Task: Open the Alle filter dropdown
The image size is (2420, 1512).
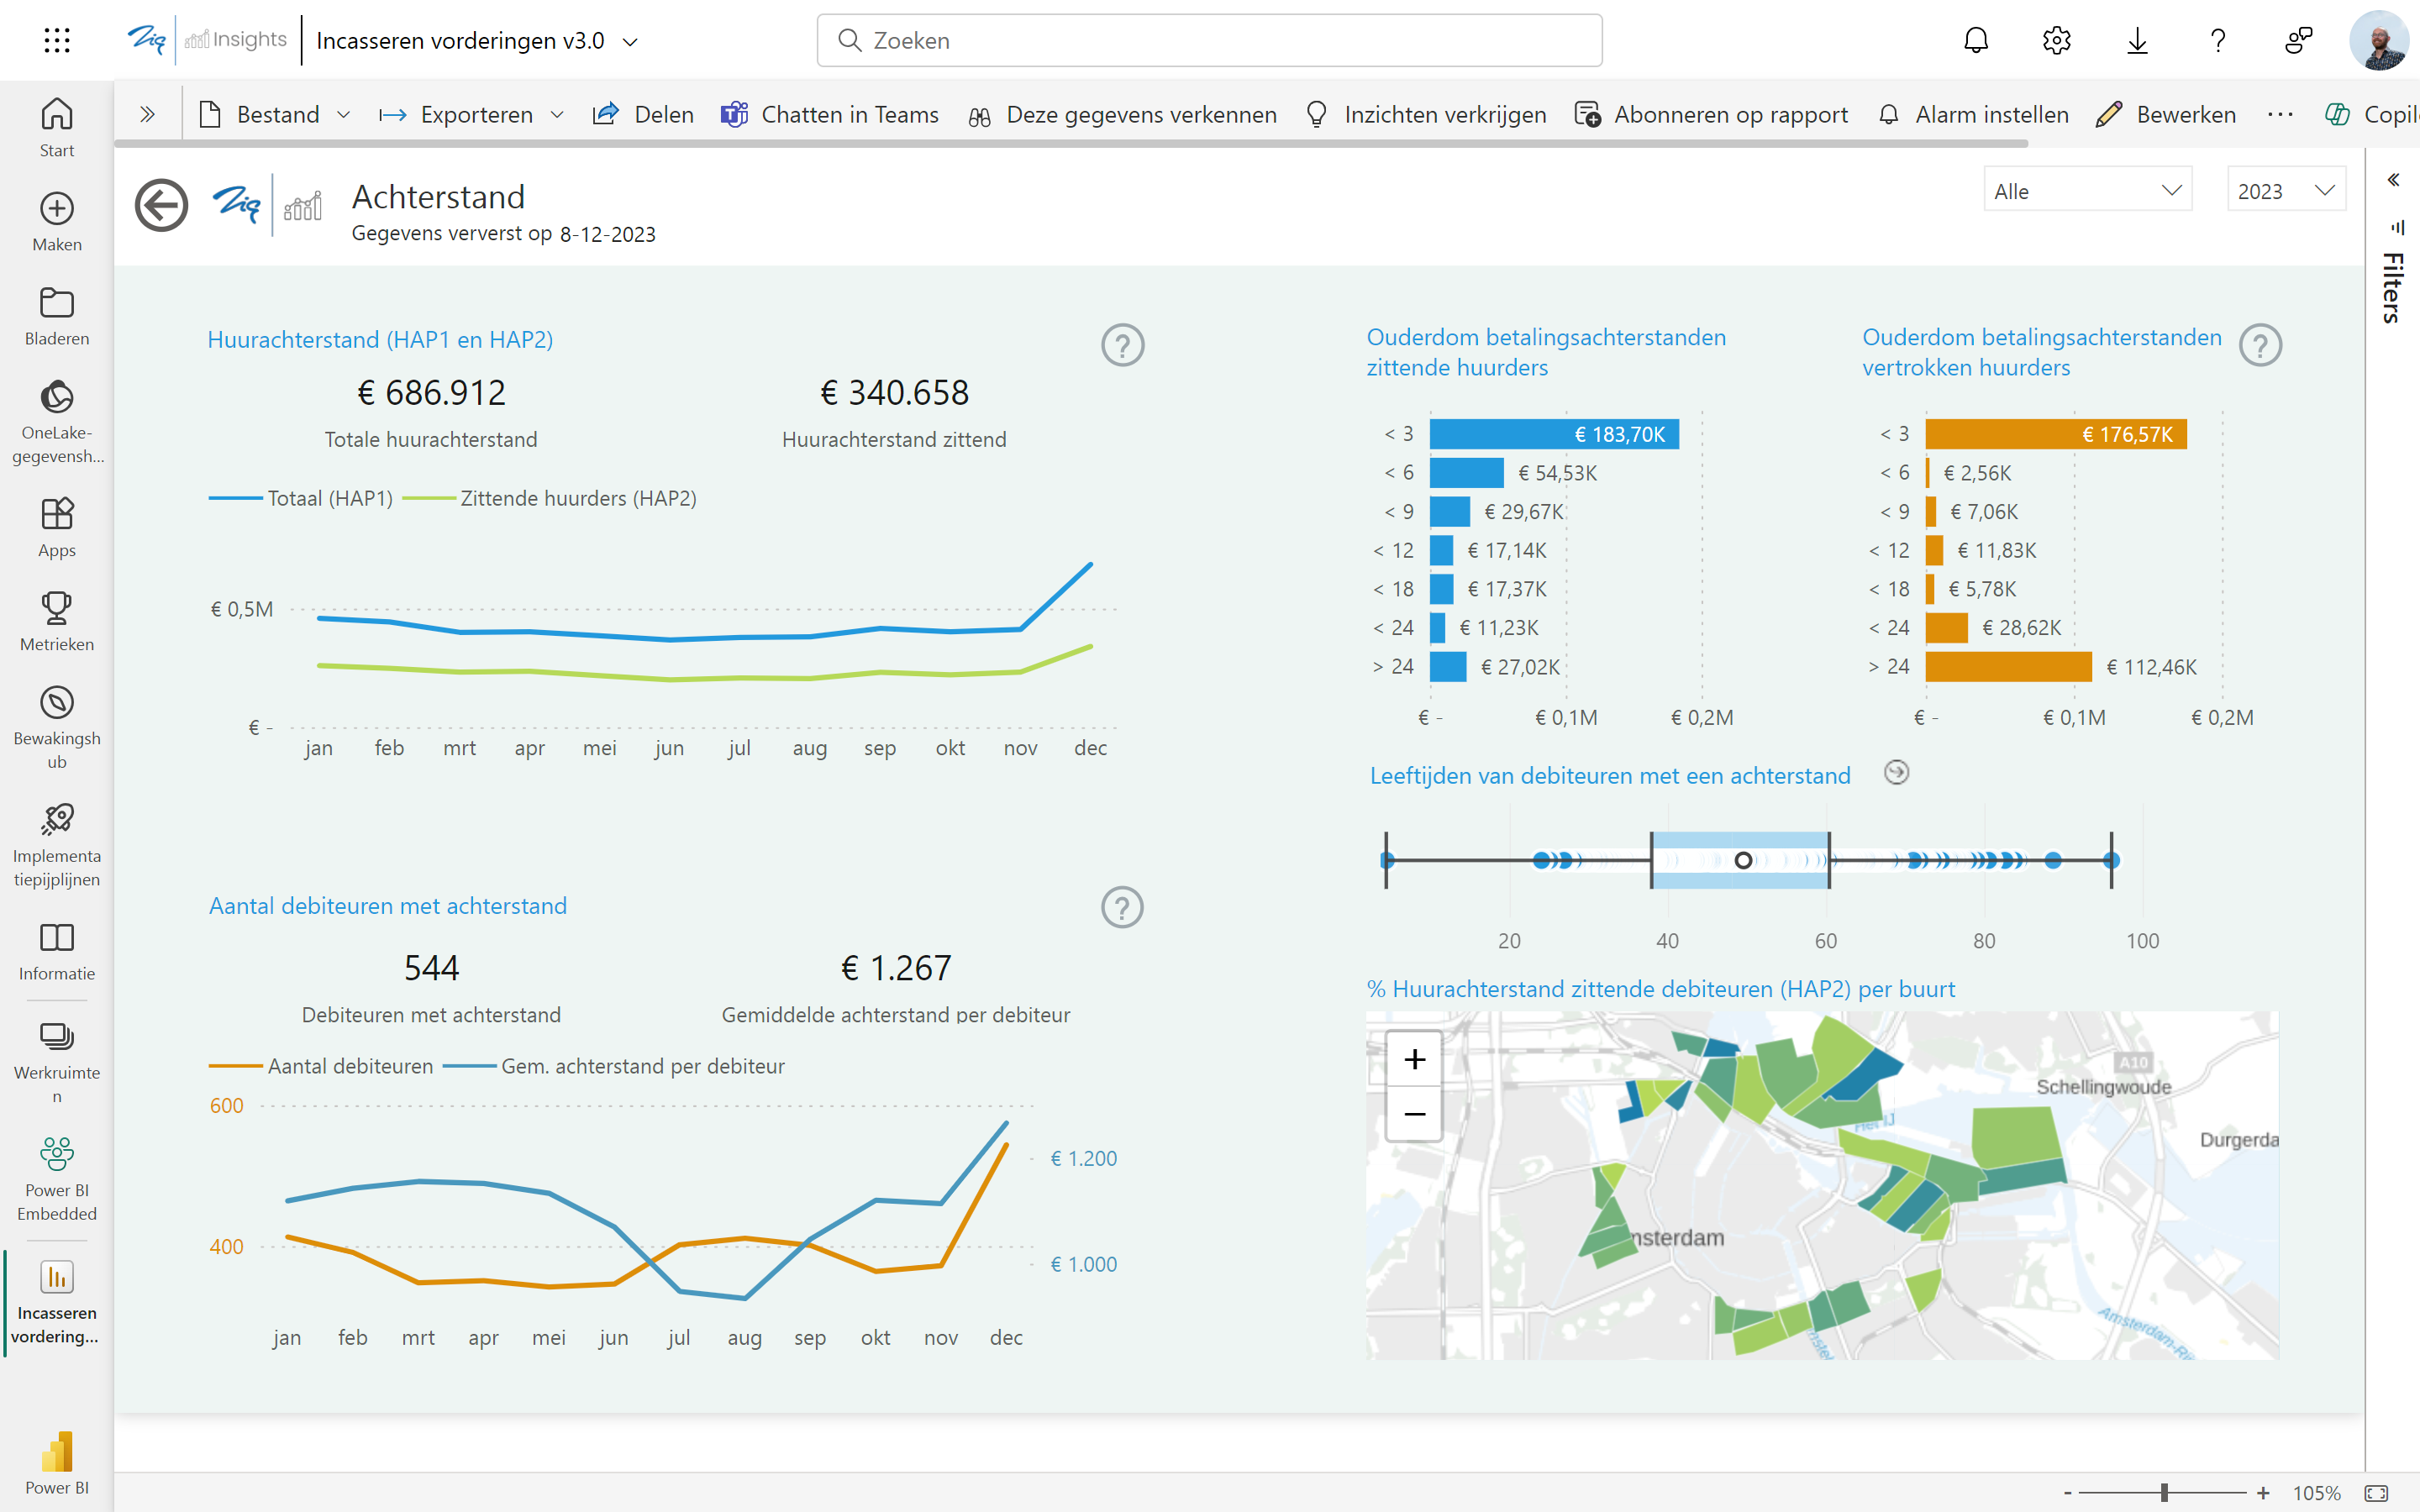Action: click(x=2087, y=191)
